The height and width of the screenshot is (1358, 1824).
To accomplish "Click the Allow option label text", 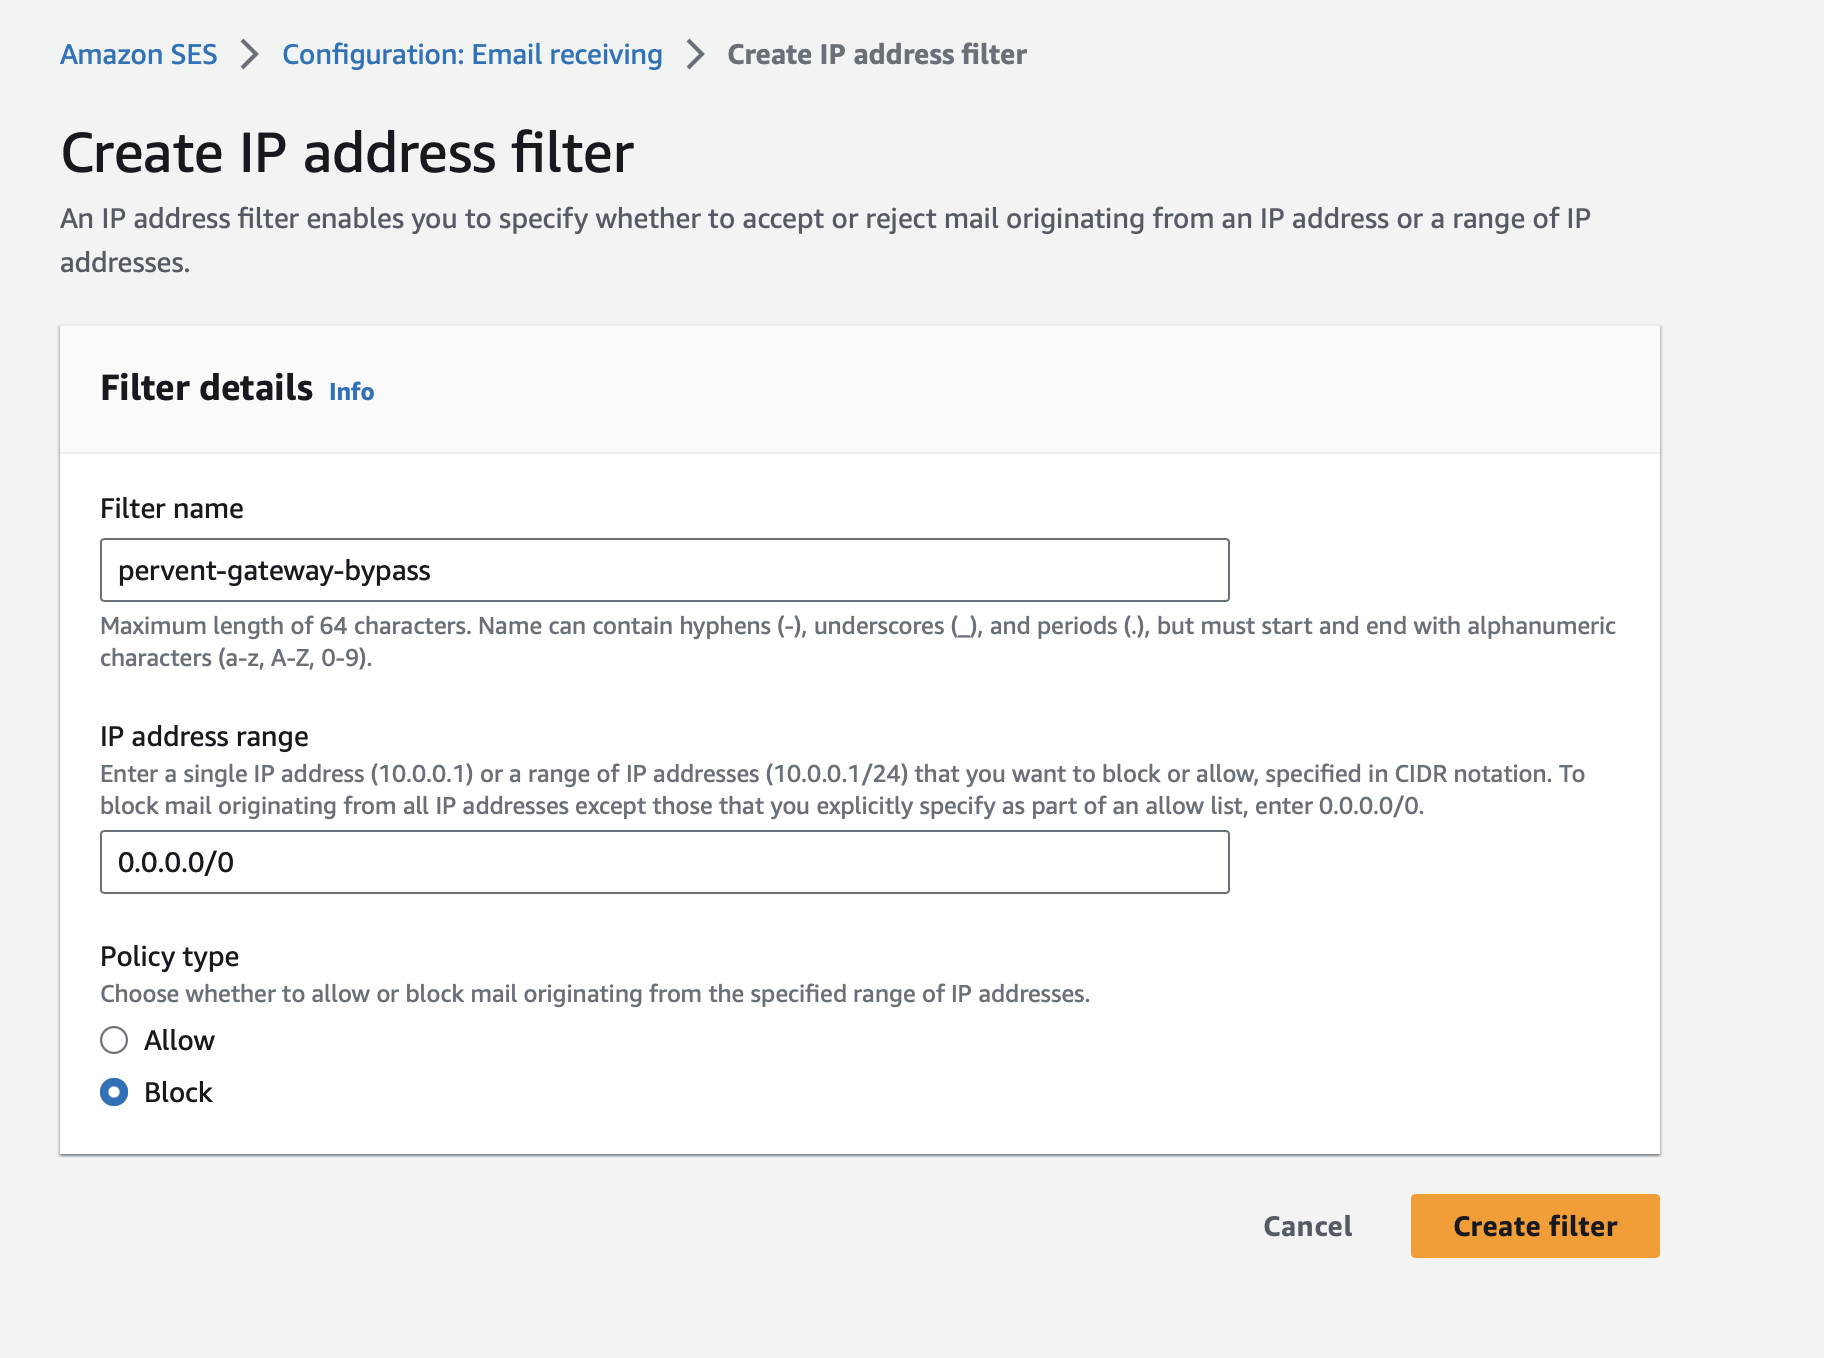I will (x=179, y=1040).
